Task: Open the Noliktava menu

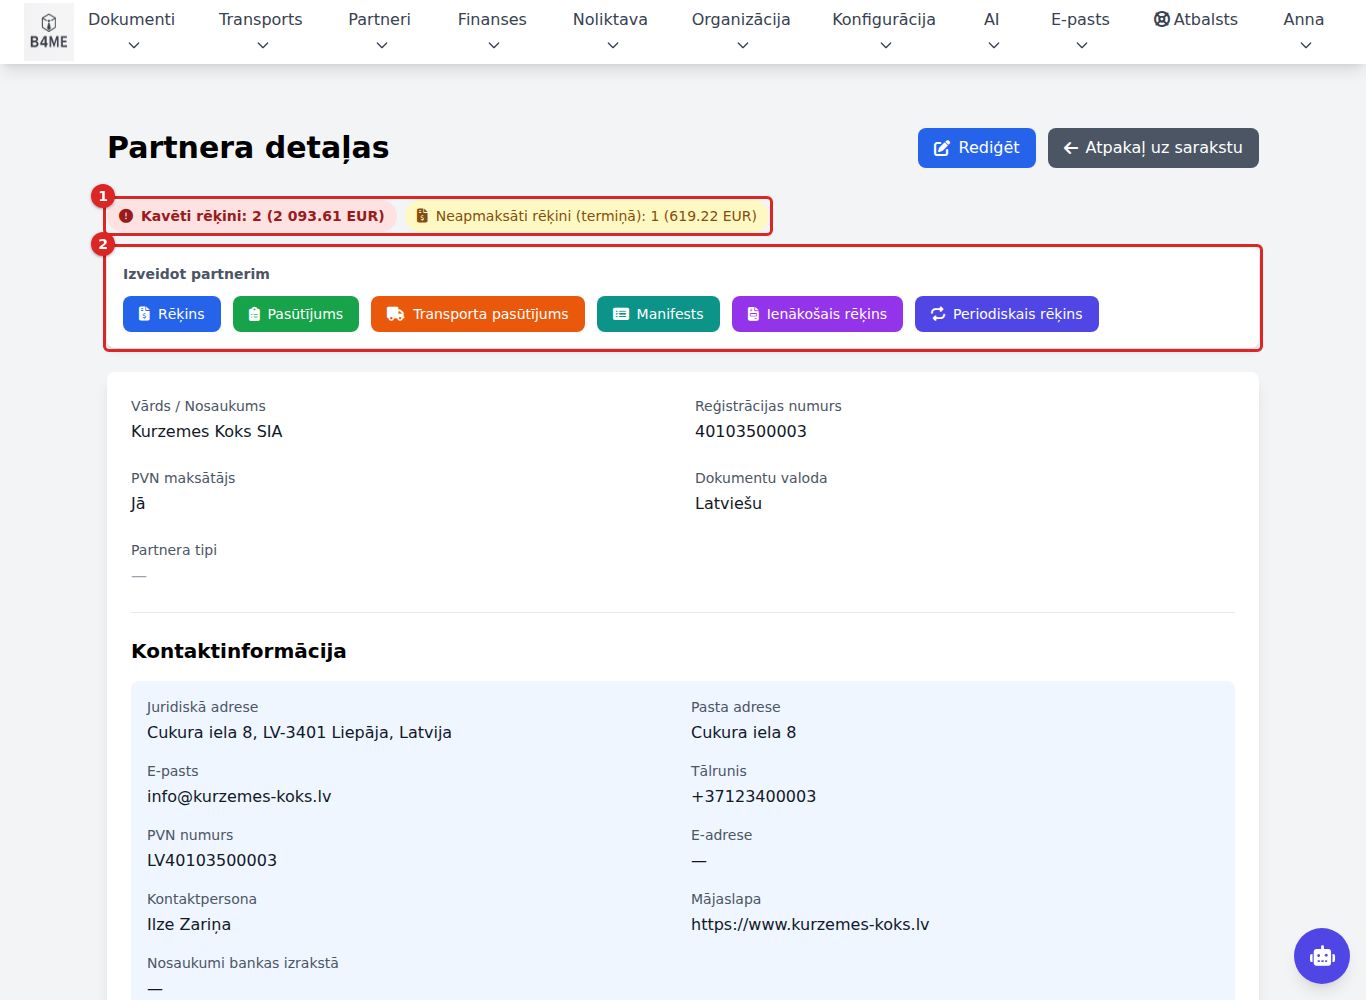Action: point(610,31)
